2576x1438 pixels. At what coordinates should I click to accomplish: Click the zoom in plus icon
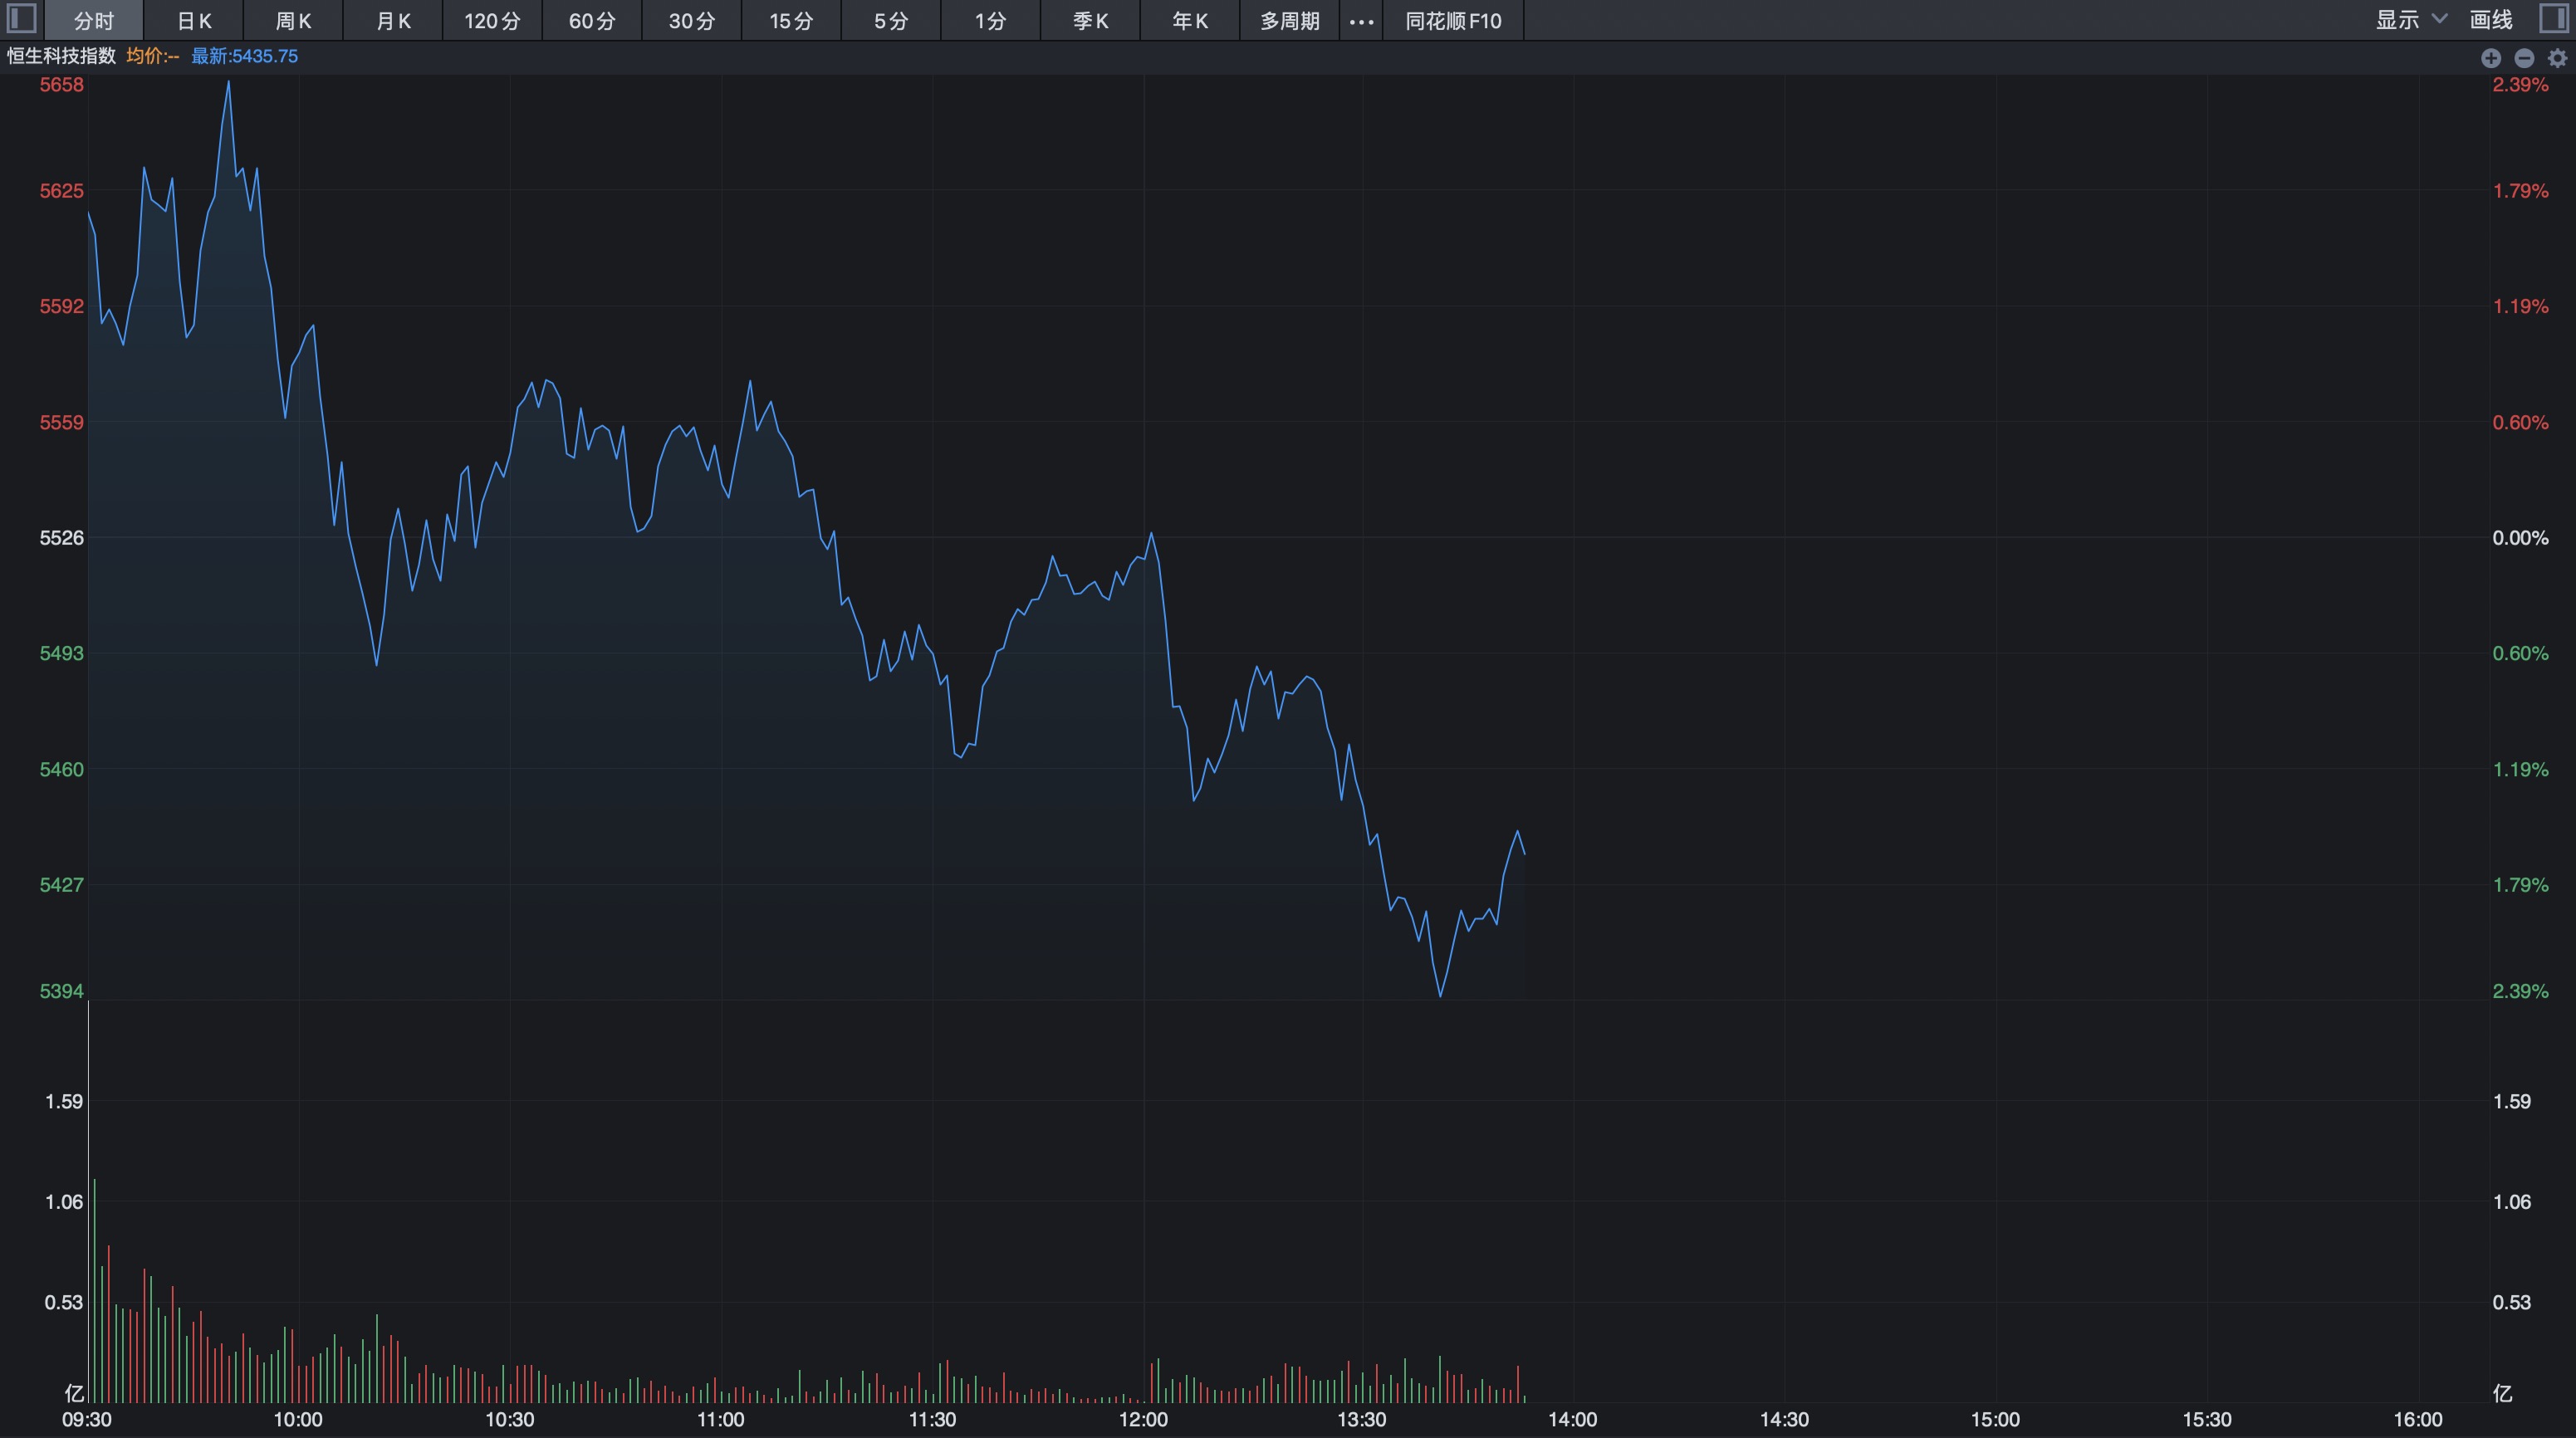(2490, 58)
